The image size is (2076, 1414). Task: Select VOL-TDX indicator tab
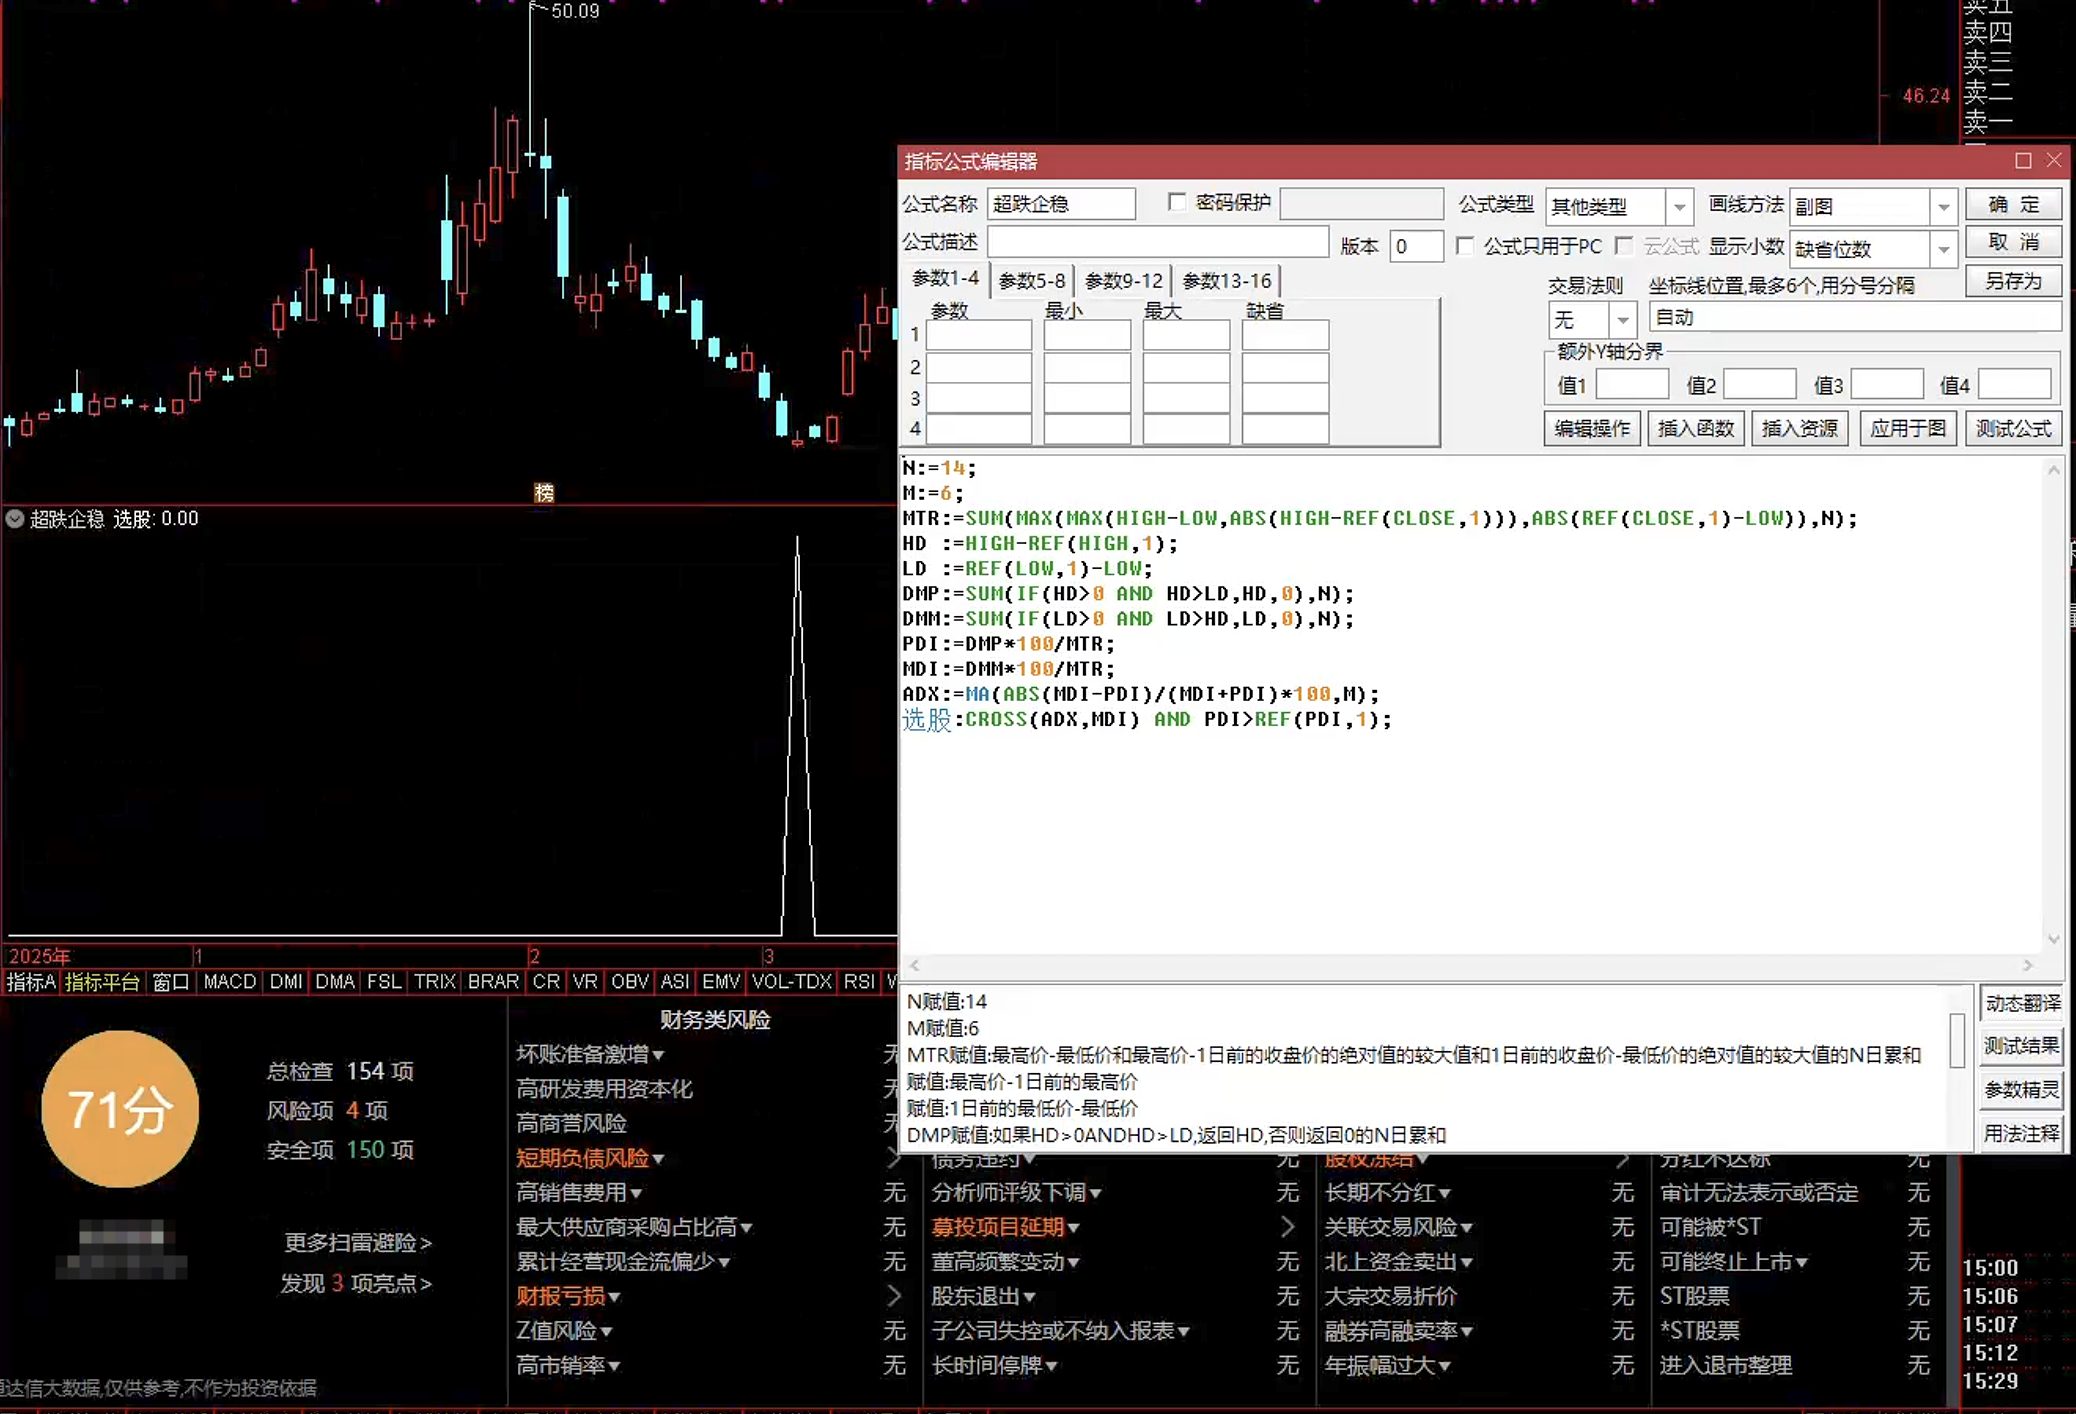coord(791,982)
